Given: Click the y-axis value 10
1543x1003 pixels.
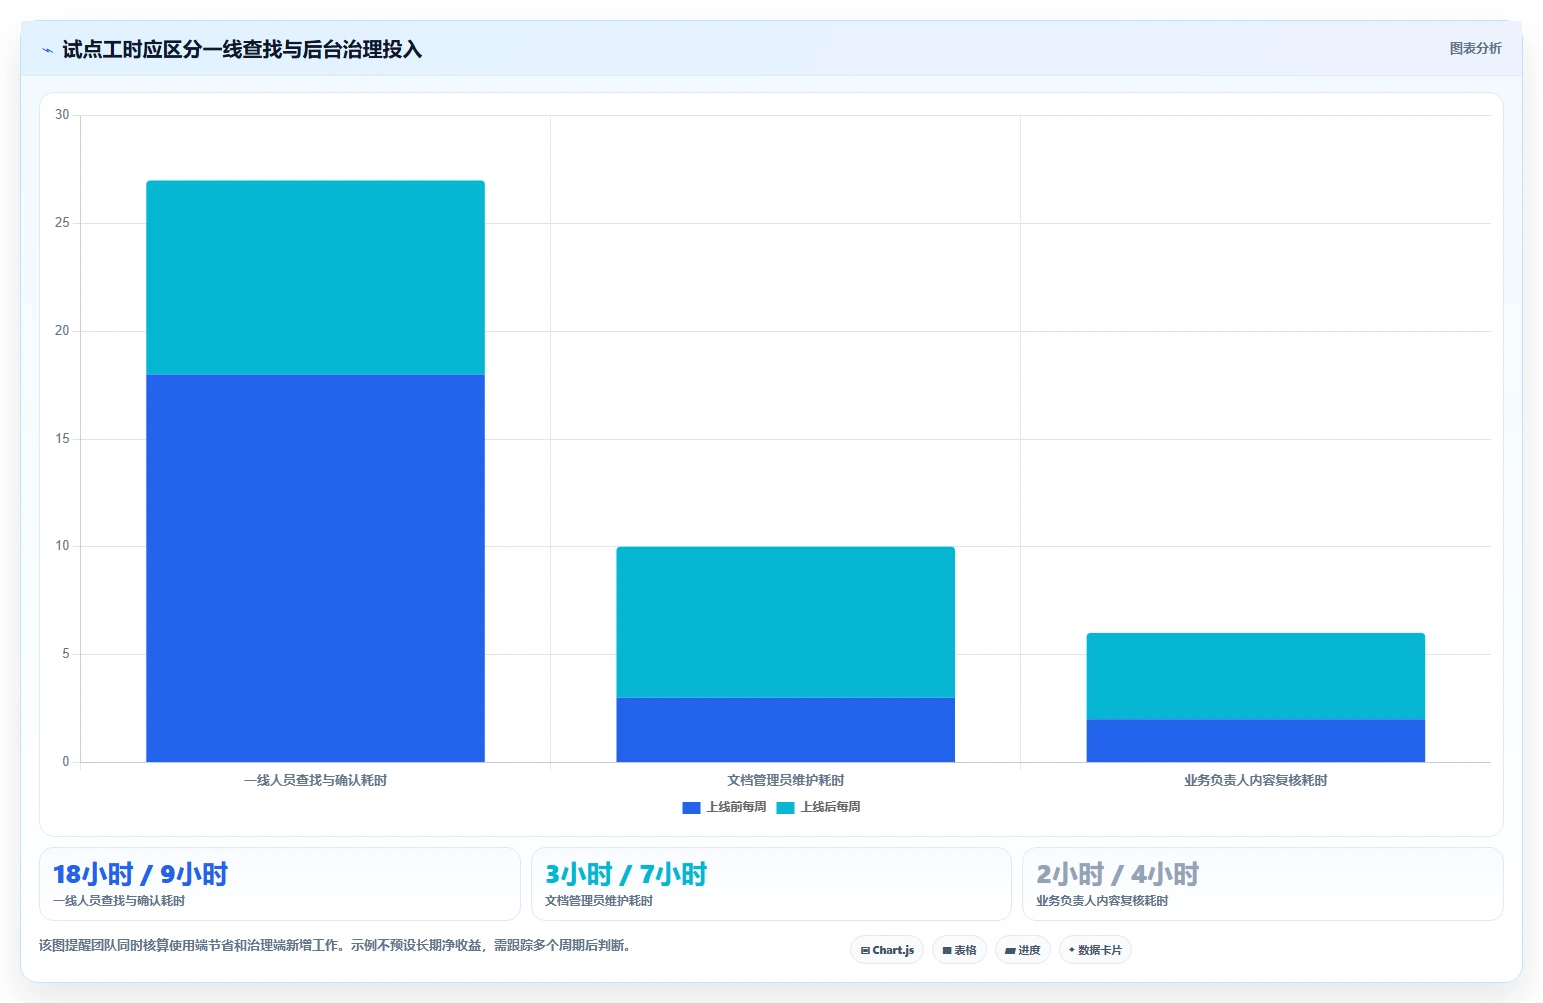Looking at the screenshot, I should pyautogui.click(x=62, y=546).
